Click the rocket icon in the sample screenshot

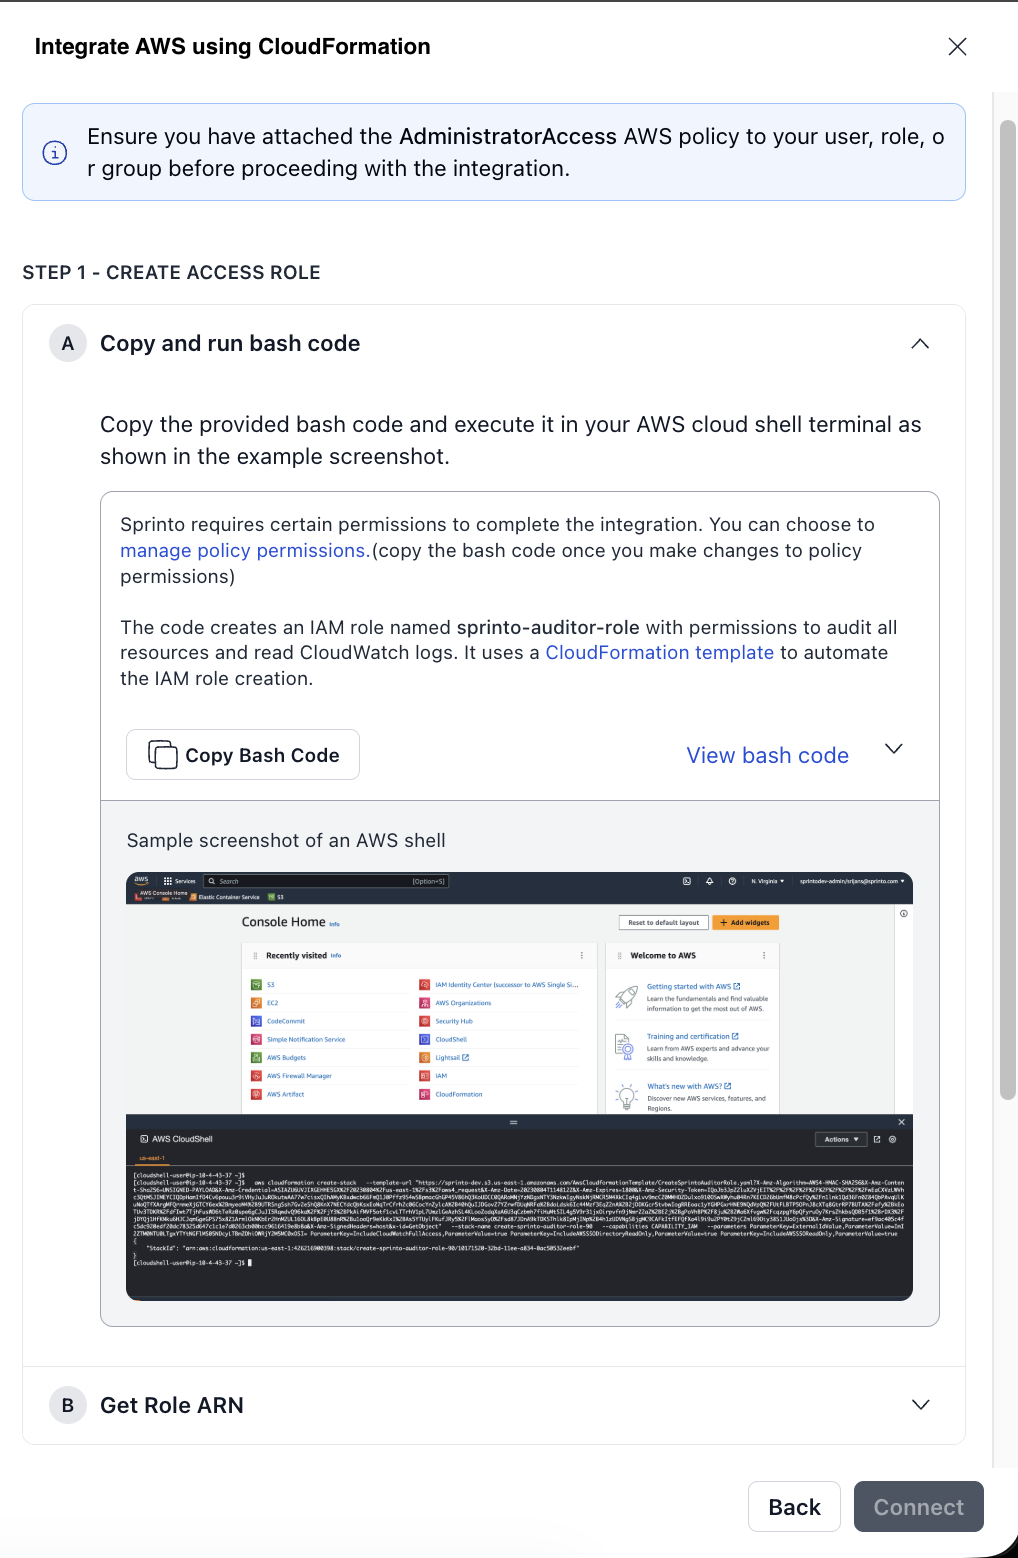point(627,996)
